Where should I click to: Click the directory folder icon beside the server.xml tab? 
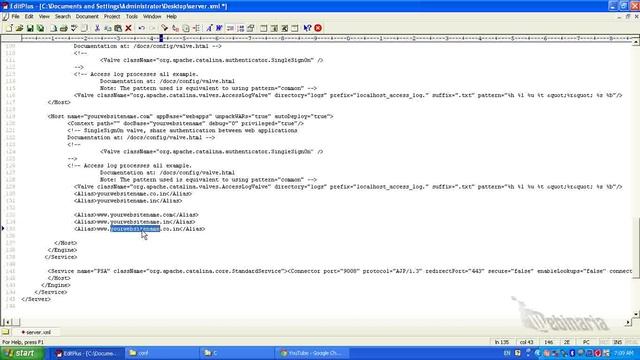click(5, 332)
